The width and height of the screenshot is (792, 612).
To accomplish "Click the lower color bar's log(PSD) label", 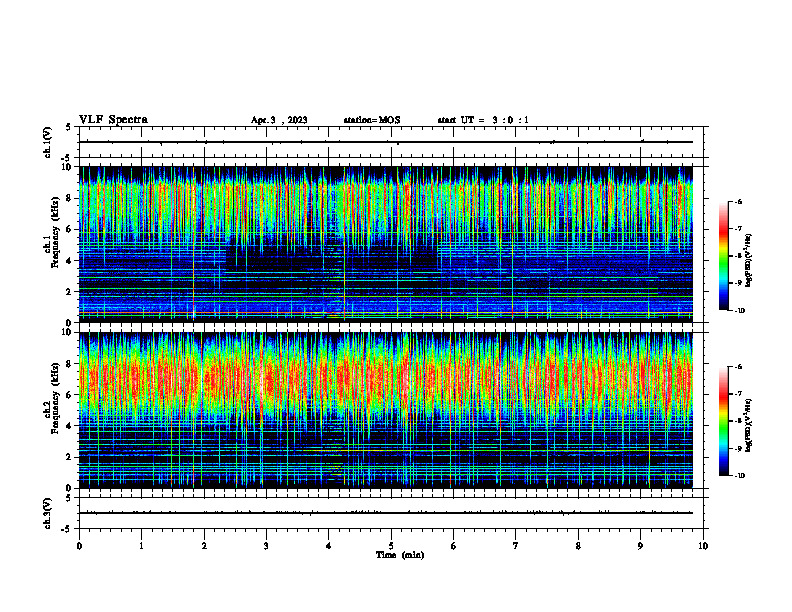I will tap(749, 425).
